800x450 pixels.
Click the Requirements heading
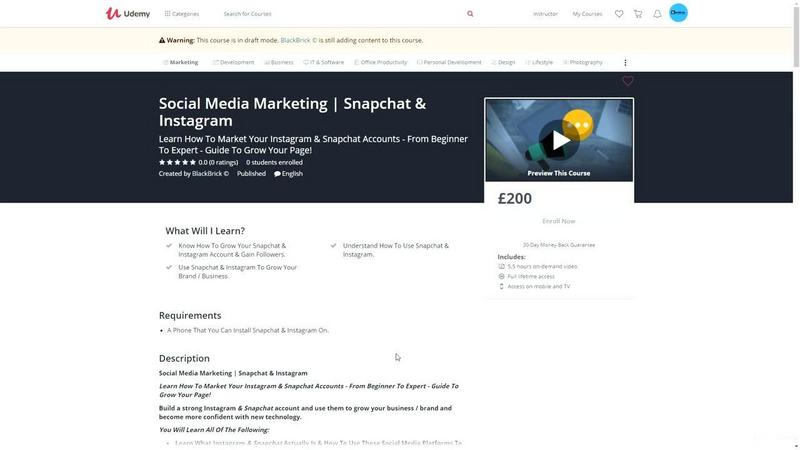[x=190, y=315]
